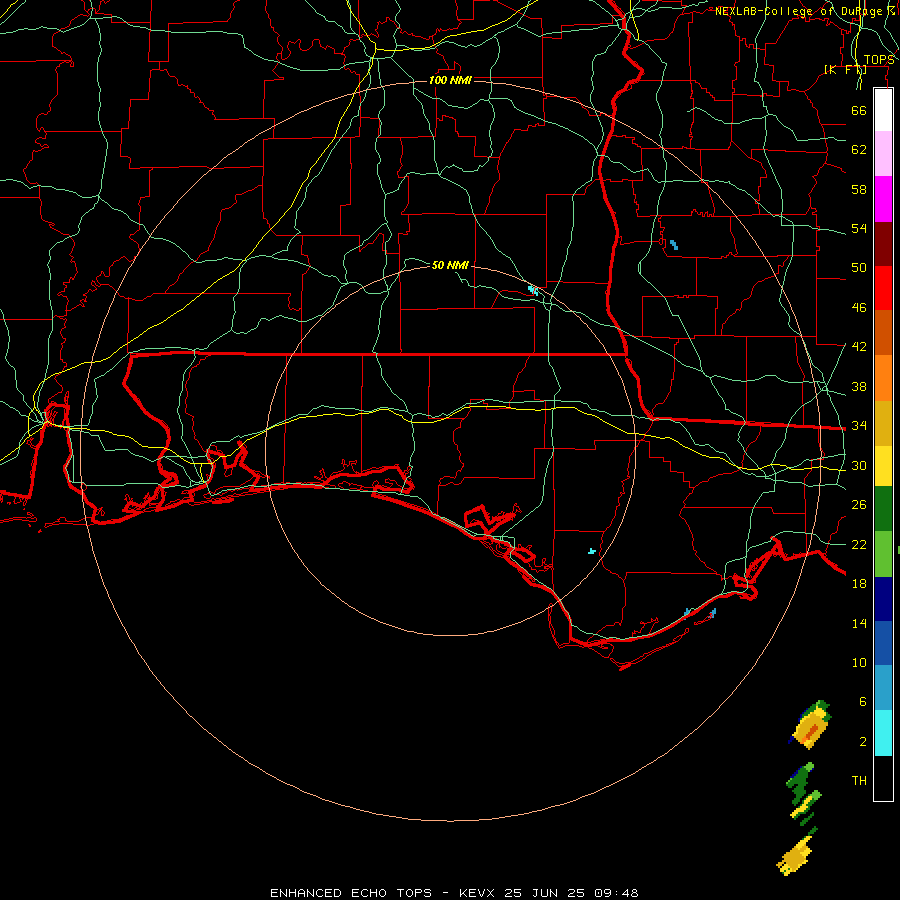Click the "TH" legend label
900x900 pixels.
click(x=859, y=780)
